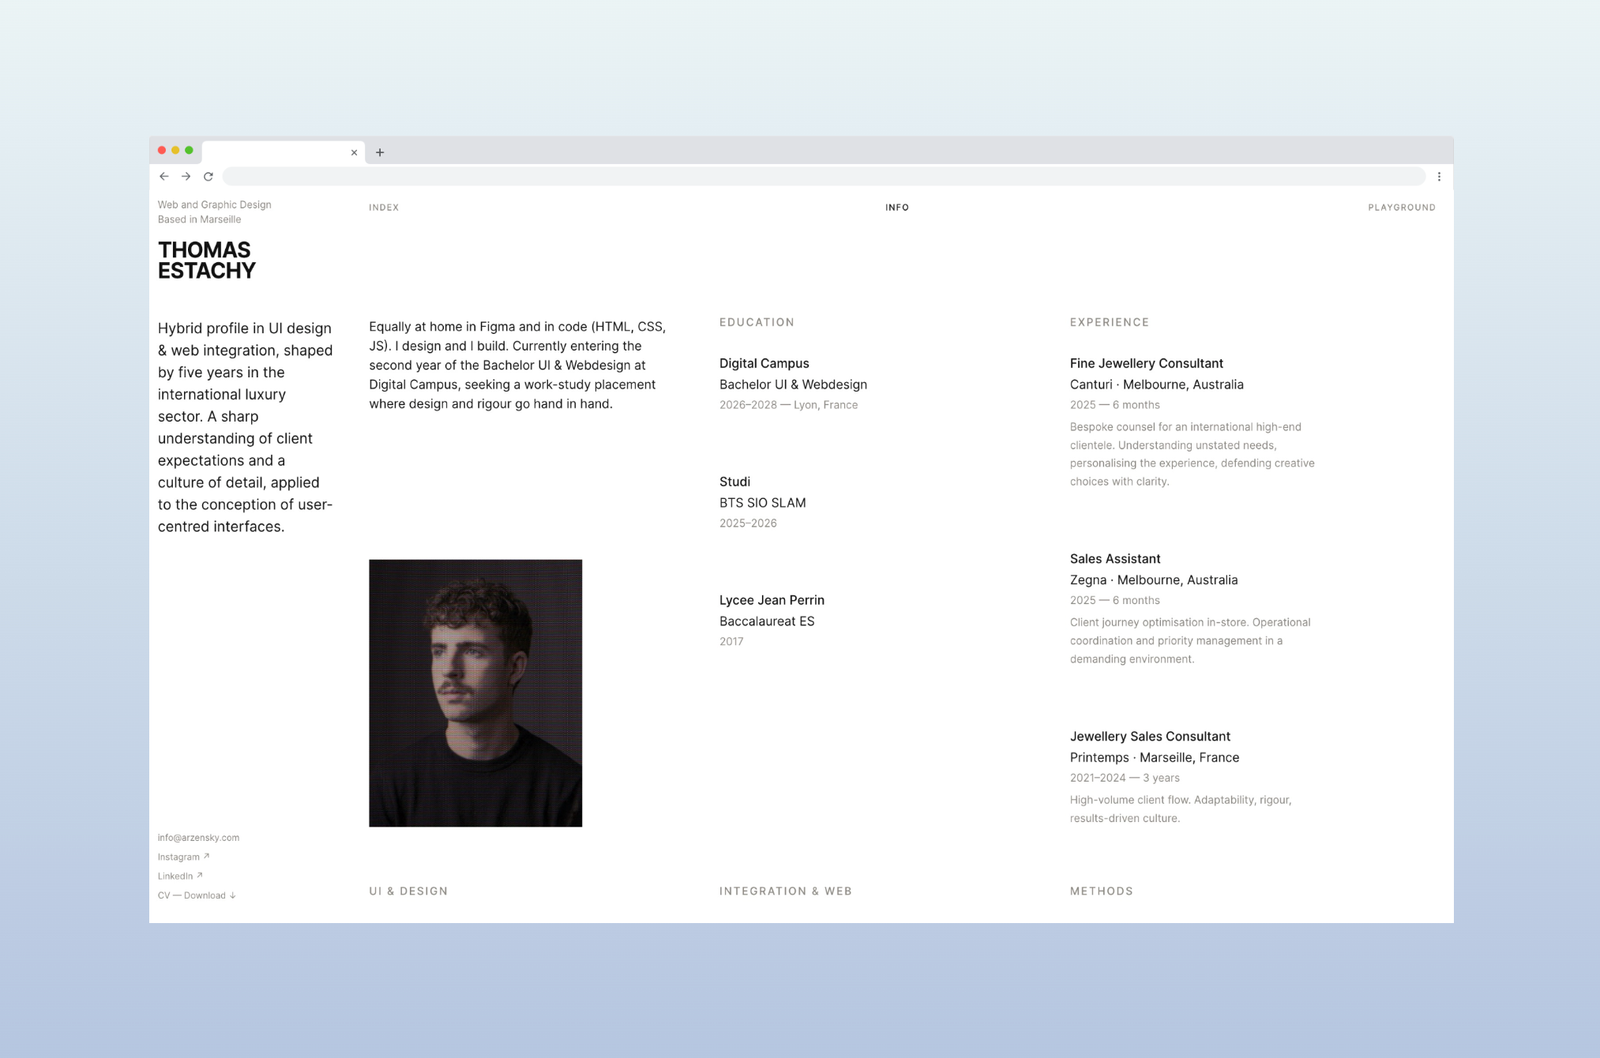Click the portrait photo of Thomas
This screenshot has width=1600, height=1058.
475,693
